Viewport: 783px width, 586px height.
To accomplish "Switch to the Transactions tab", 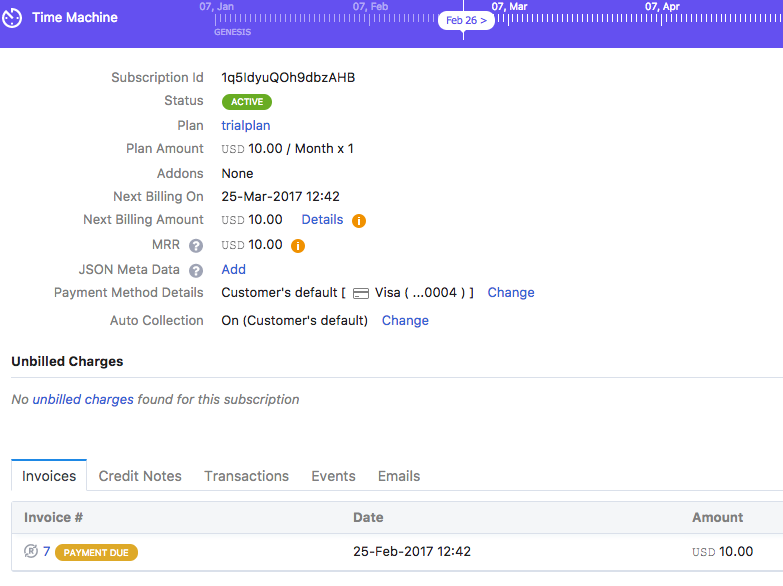I will (246, 476).
